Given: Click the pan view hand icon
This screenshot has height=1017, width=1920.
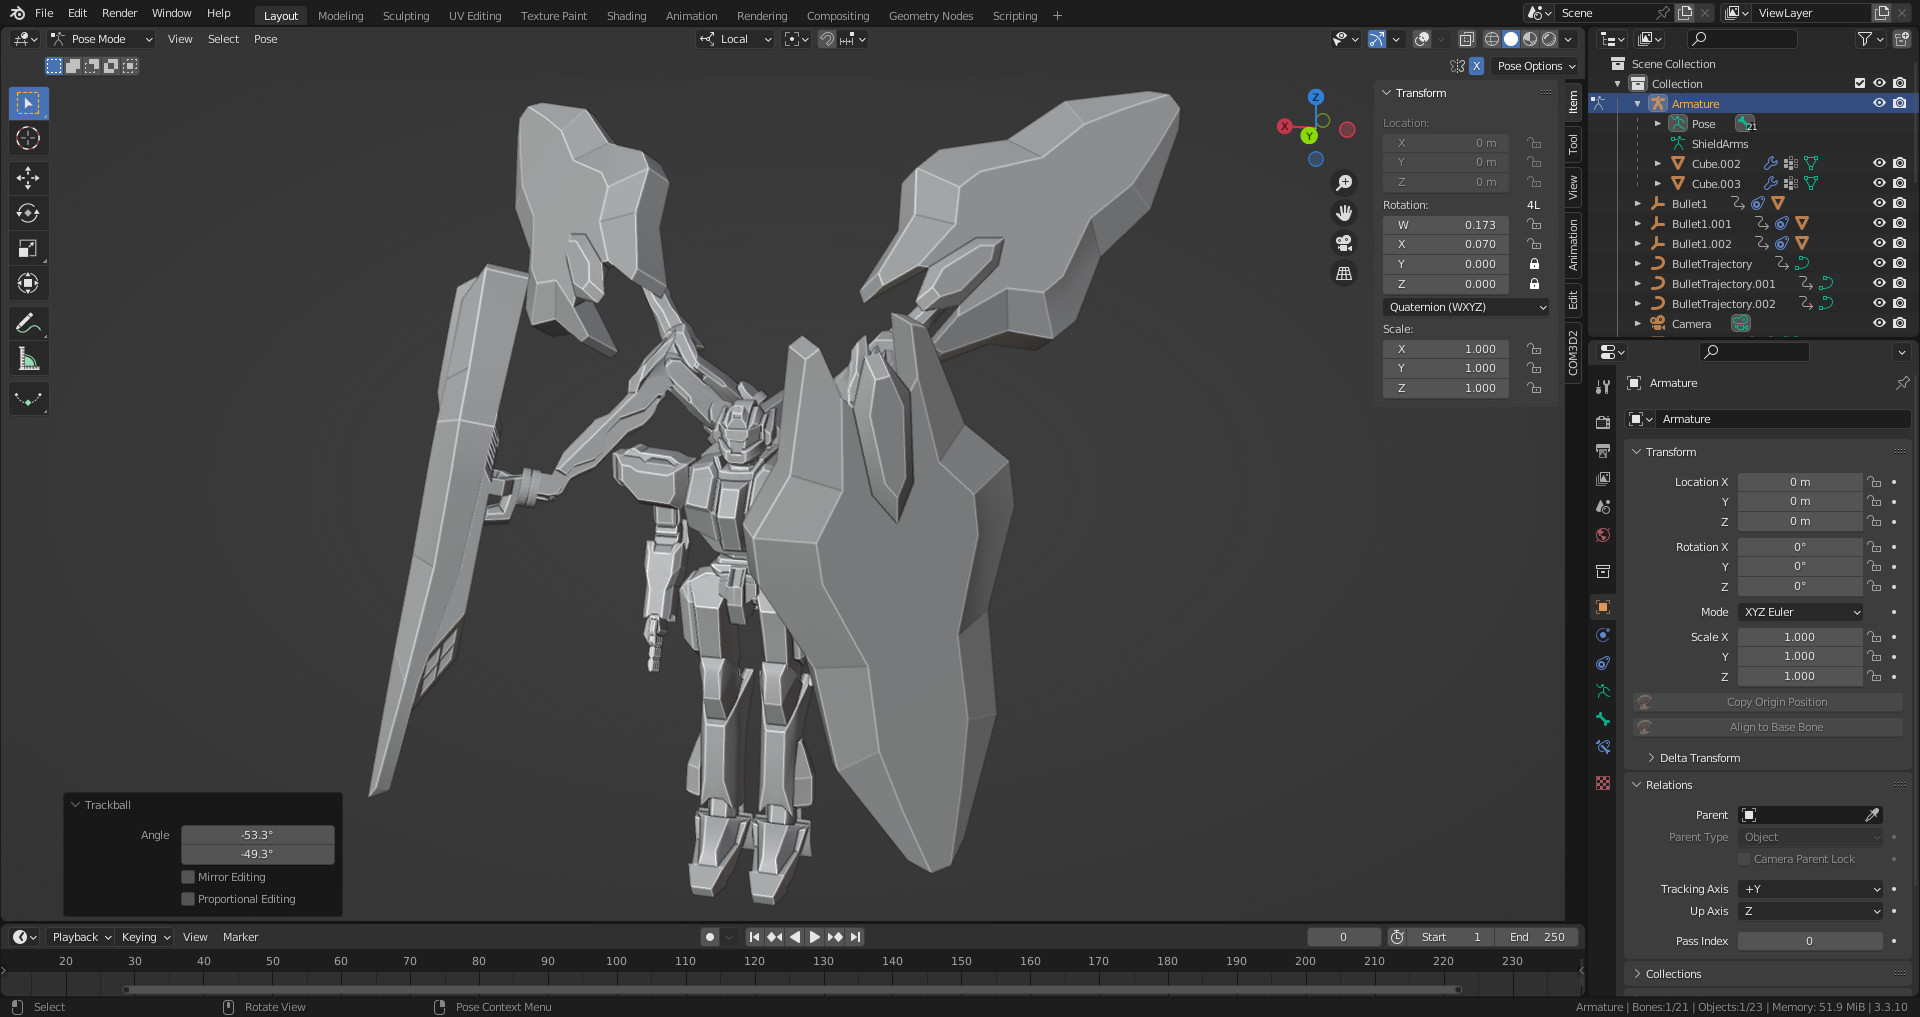Looking at the screenshot, I should tap(1344, 213).
